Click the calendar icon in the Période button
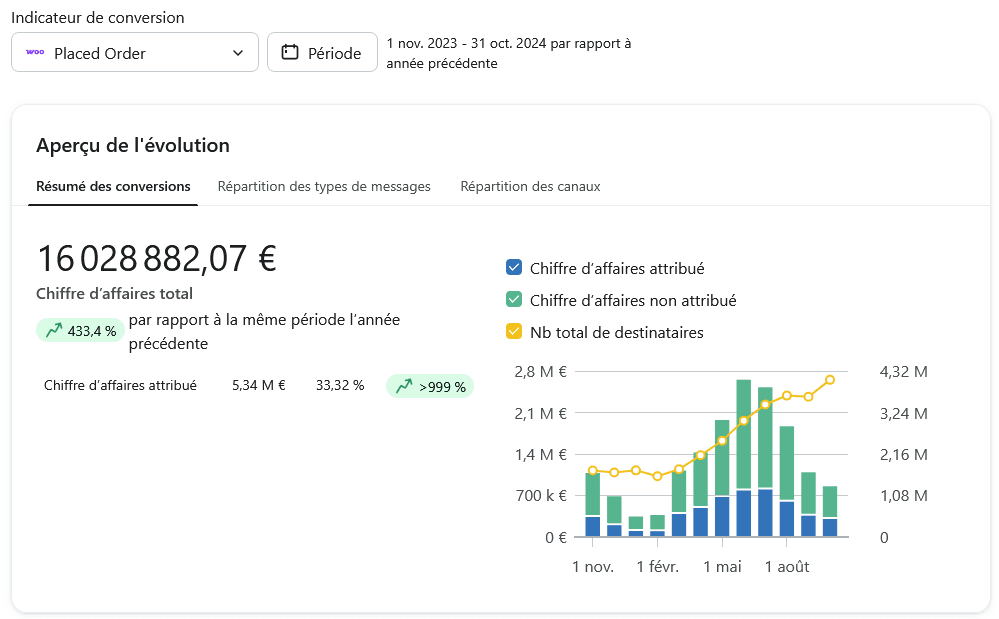Viewport: 999px width, 619px height. pyautogui.click(x=289, y=52)
